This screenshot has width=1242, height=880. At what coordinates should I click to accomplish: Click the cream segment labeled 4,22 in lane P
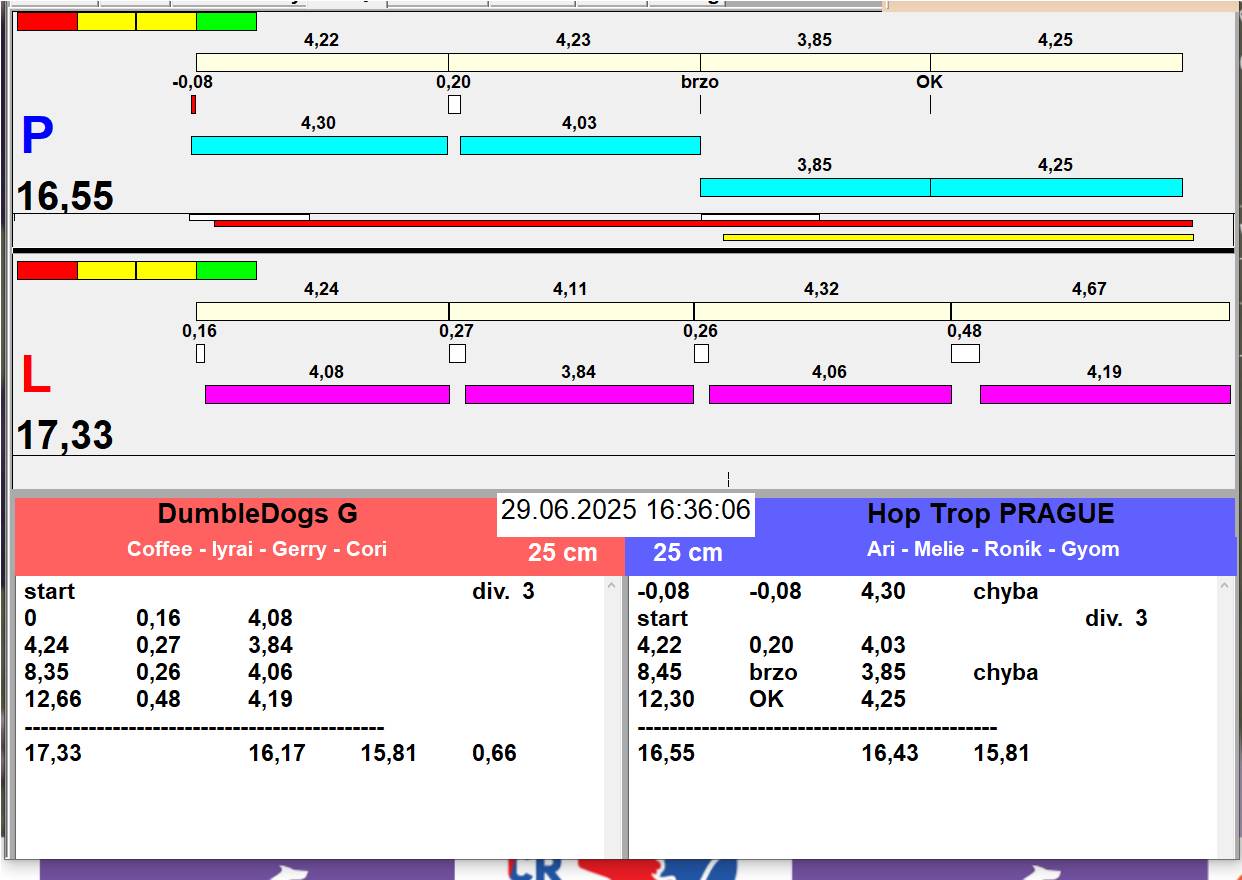[322, 62]
